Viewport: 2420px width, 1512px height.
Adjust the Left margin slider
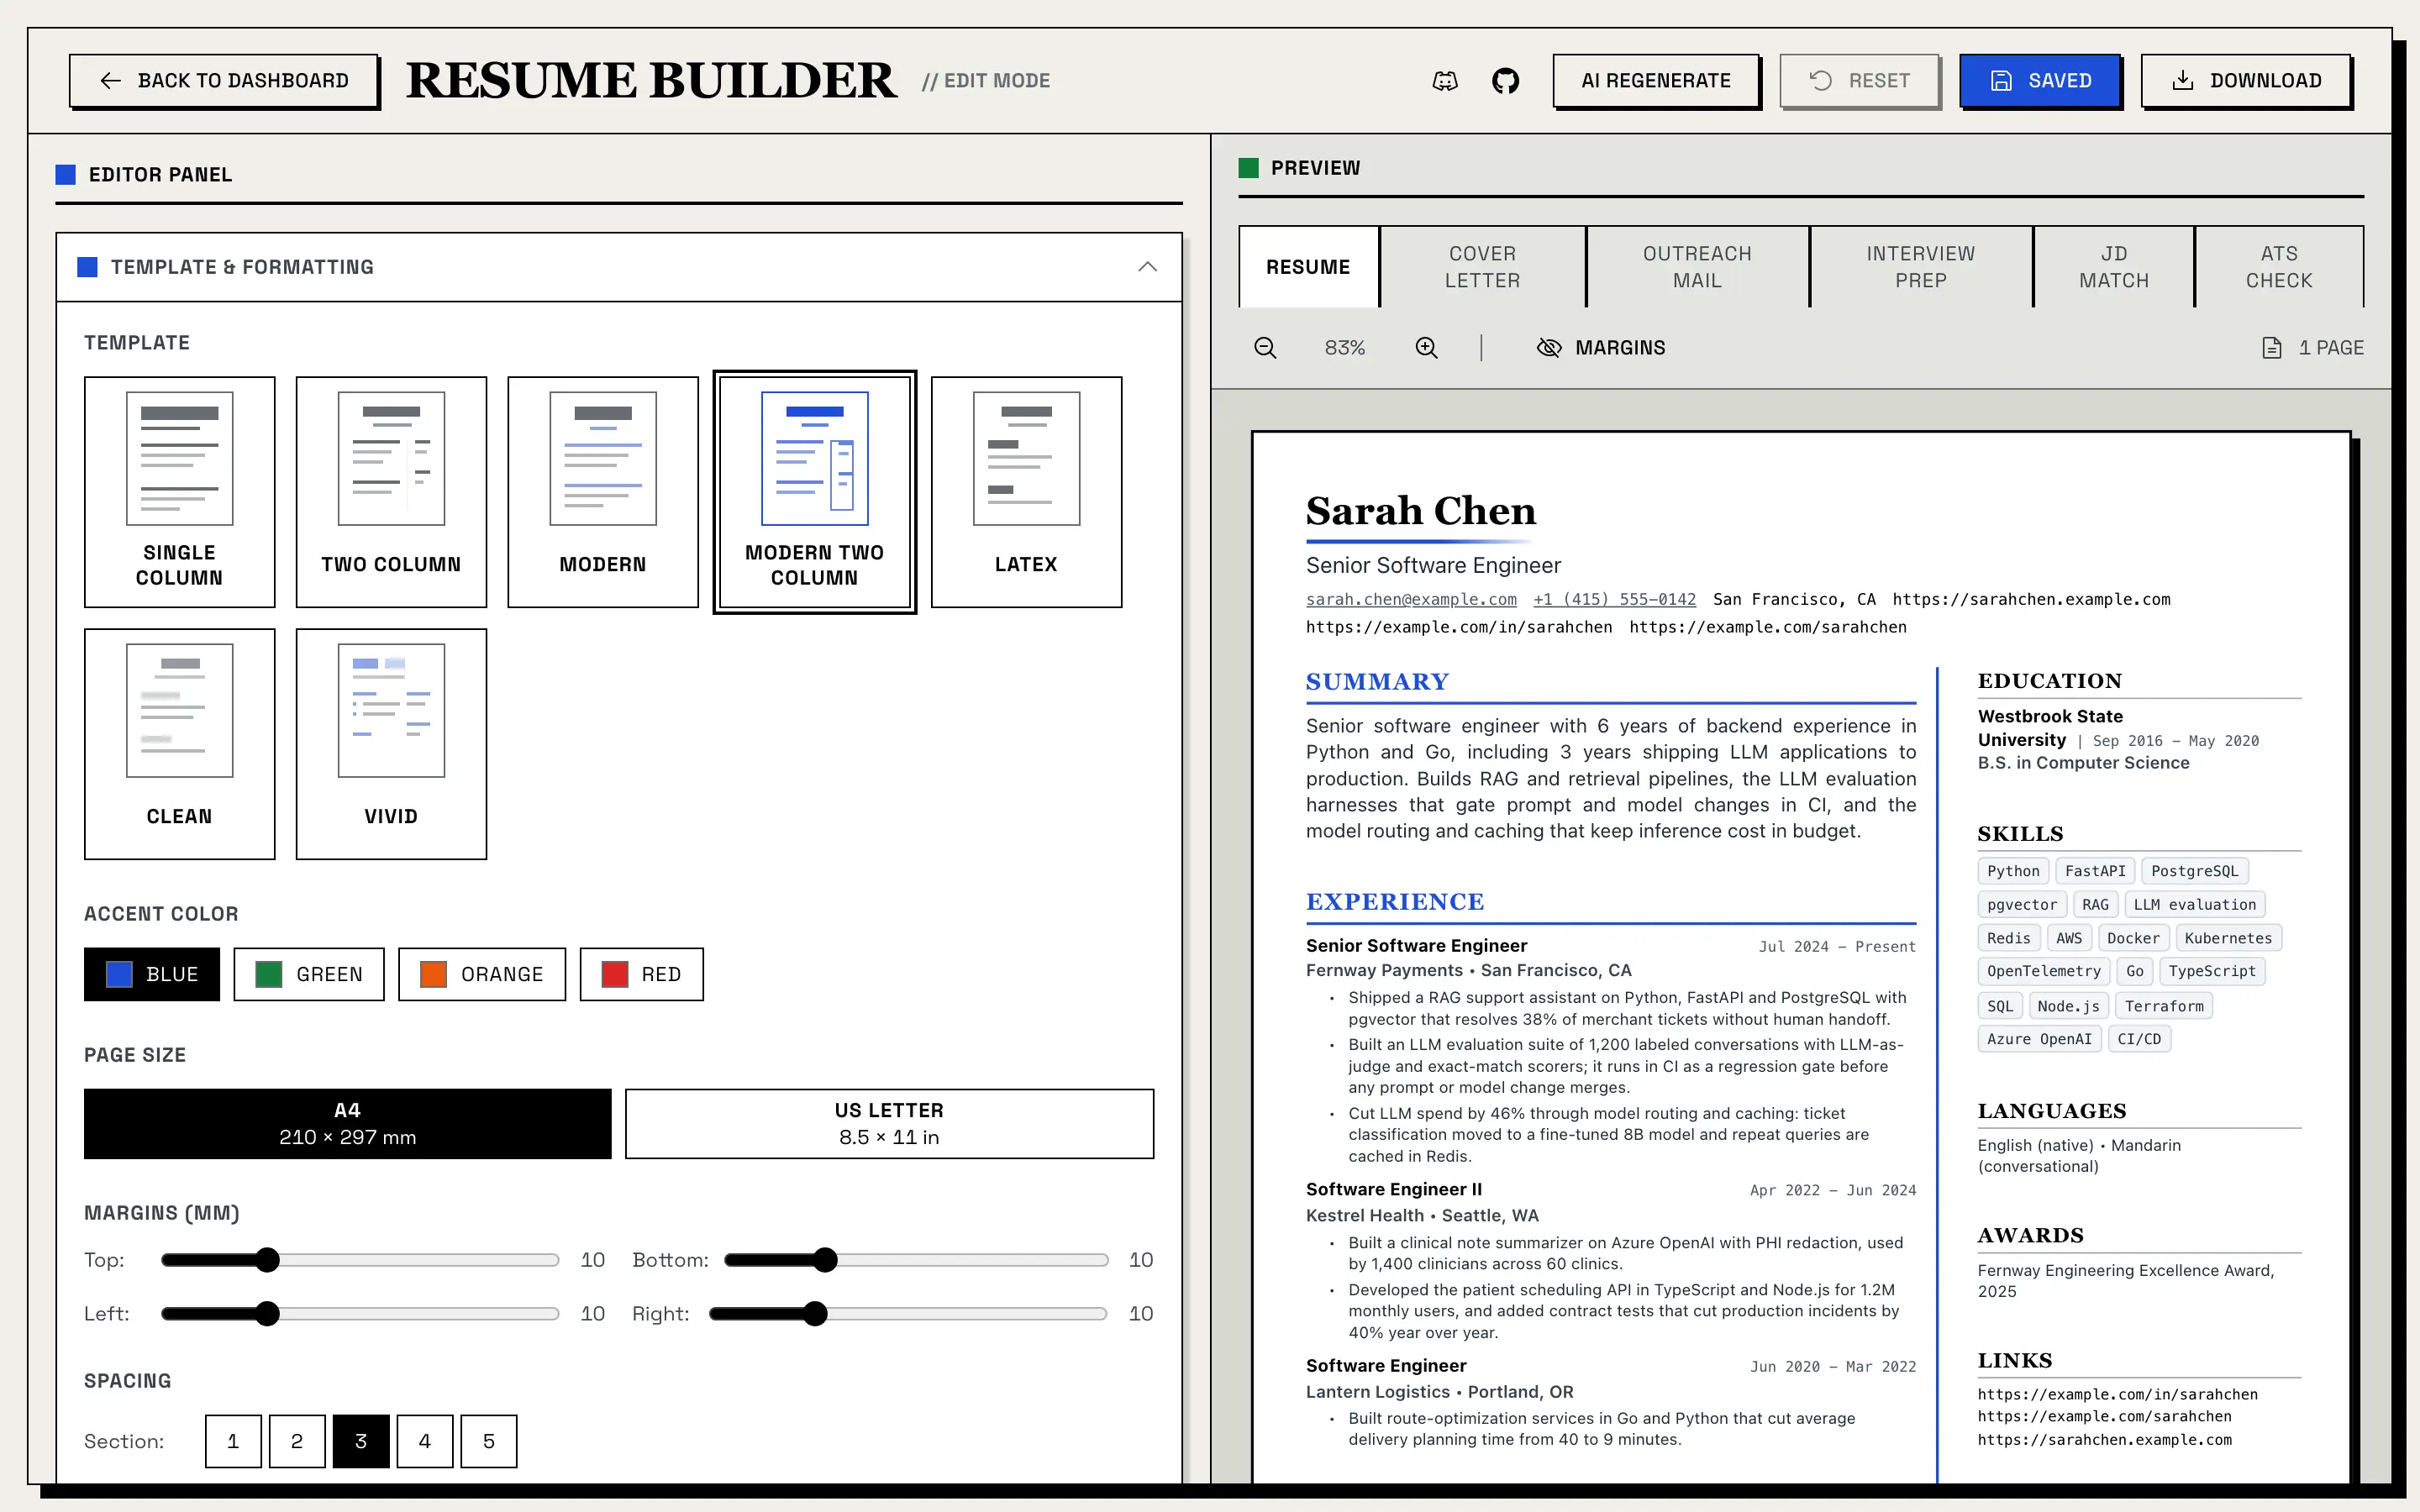[x=360, y=1314]
